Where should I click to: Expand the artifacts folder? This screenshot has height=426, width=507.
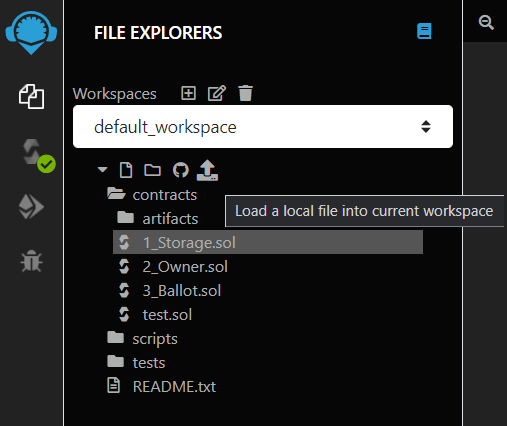158,219
